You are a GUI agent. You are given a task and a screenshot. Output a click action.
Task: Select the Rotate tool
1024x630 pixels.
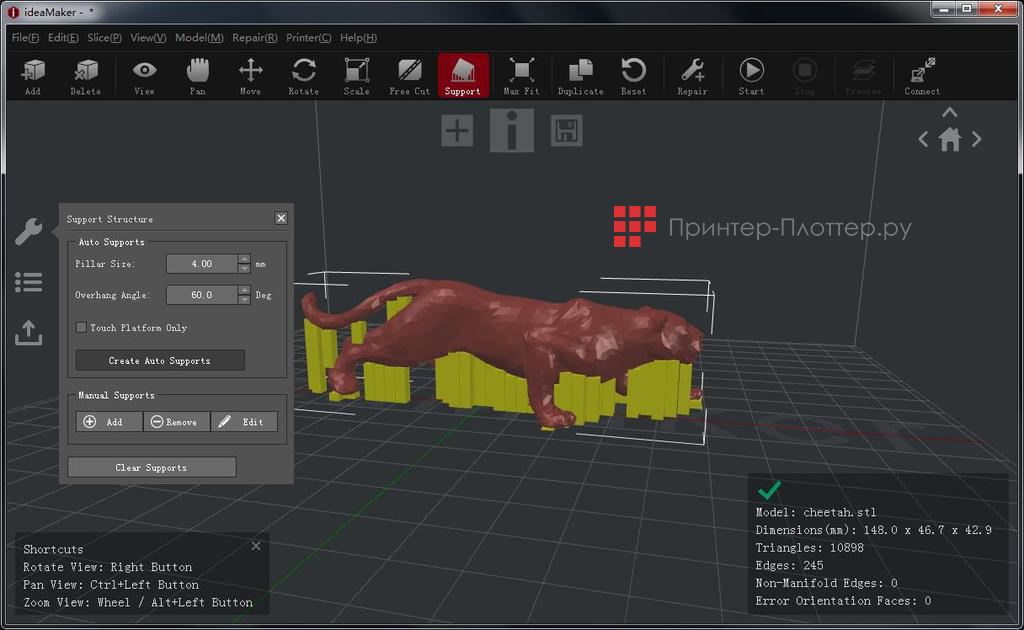pos(303,75)
